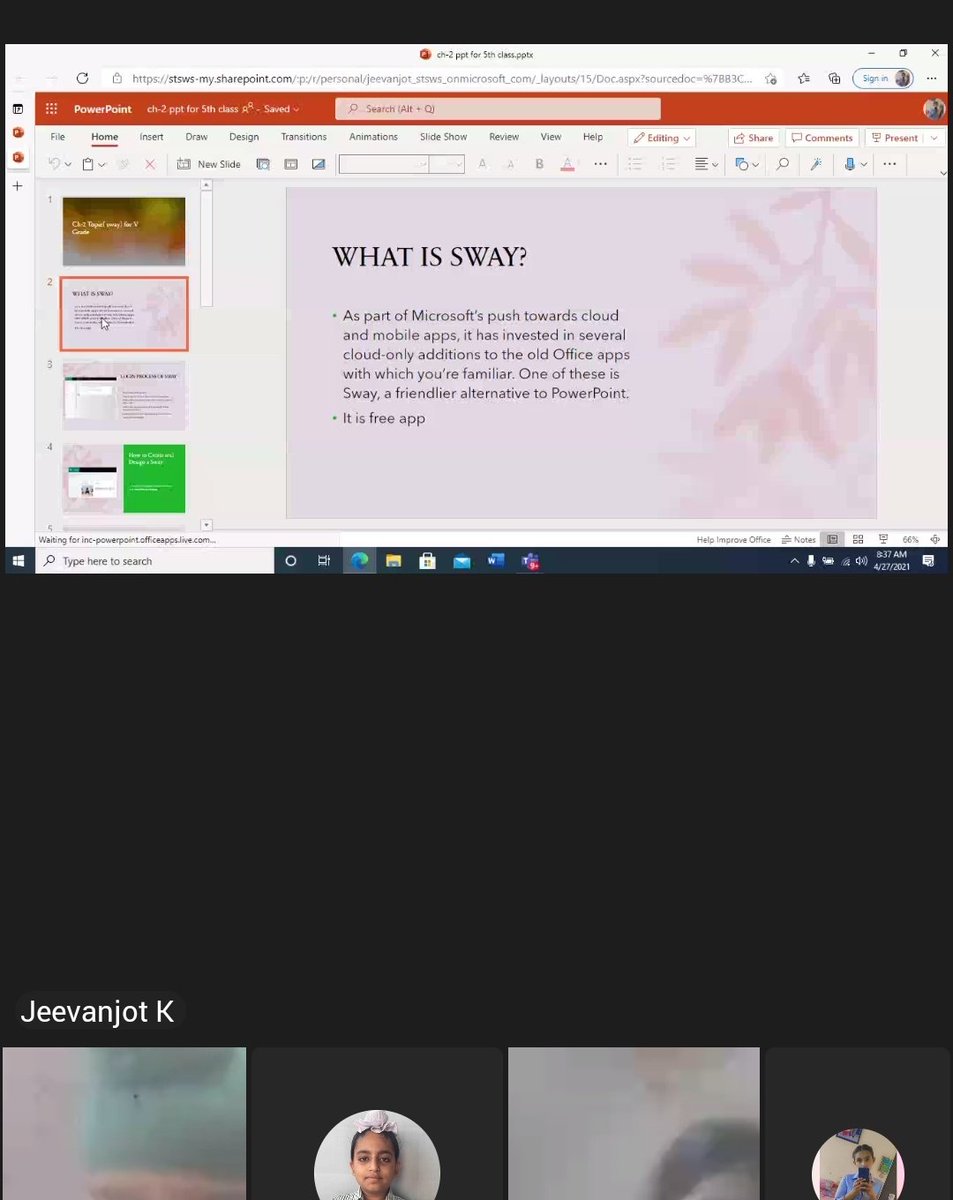Open the Editing mode dropdown
The width and height of the screenshot is (953, 1200).
point(662,138)
